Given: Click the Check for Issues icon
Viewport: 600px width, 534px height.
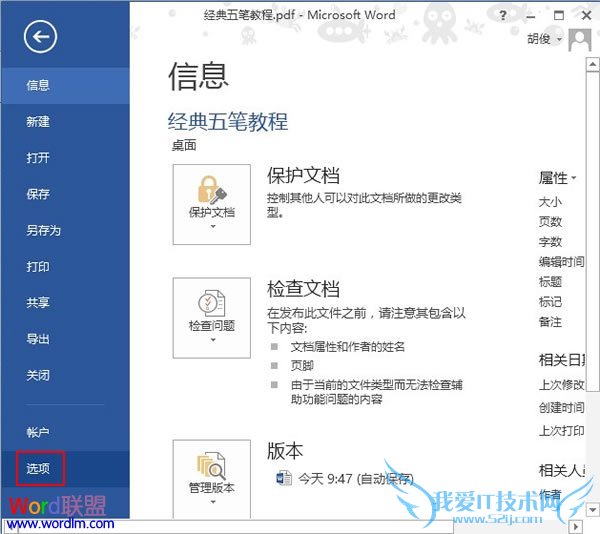Looking at the screenshot, I should [212, 303].
